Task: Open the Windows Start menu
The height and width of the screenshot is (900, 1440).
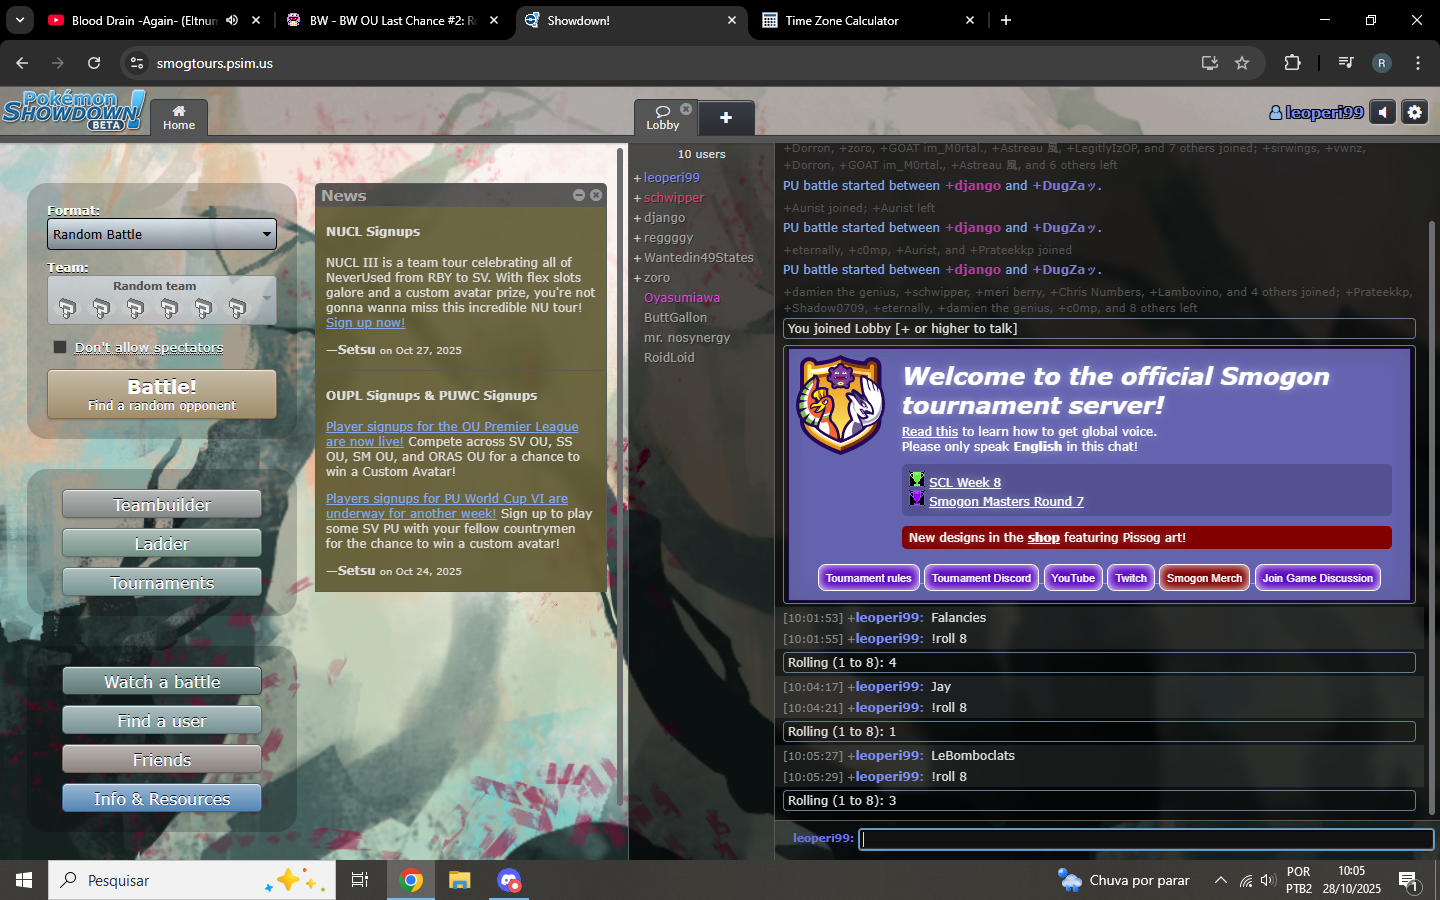Action: point(24,880)
